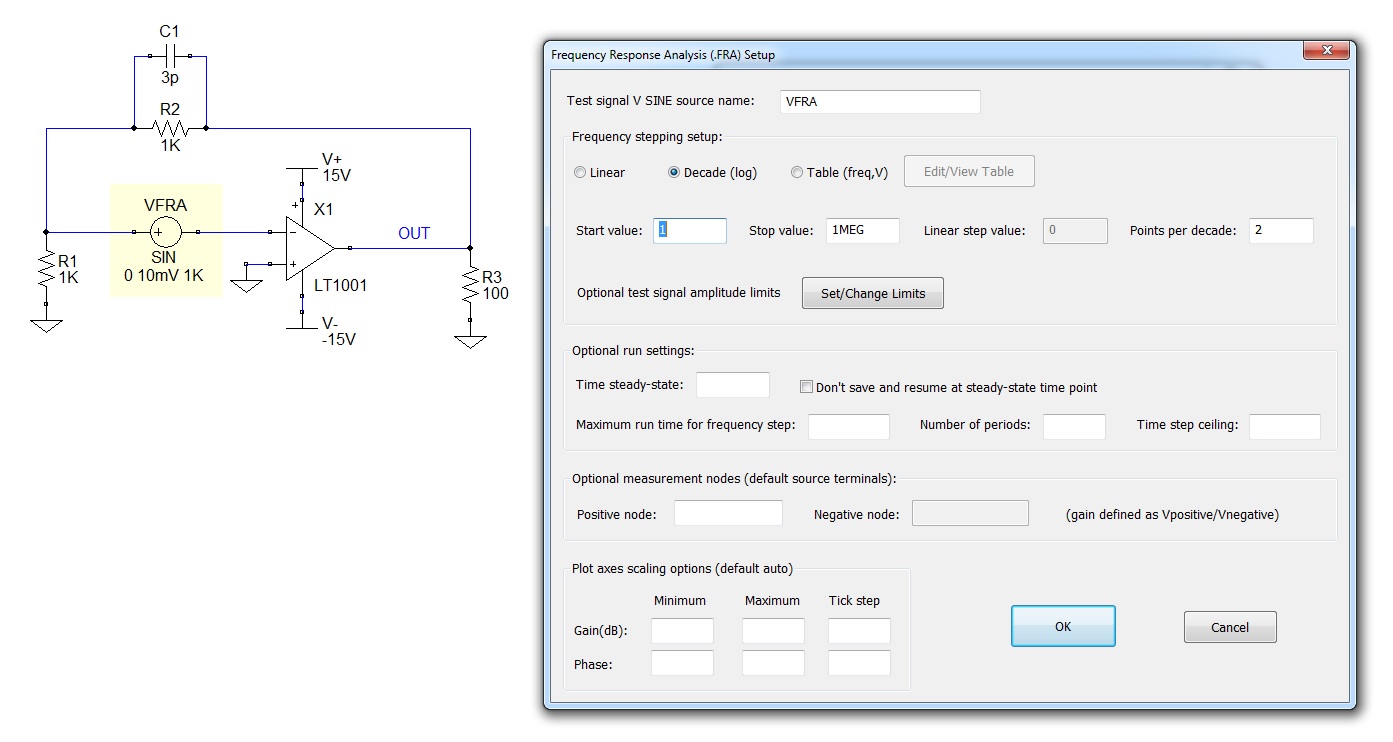Cancel the FRA setup dialog
This screenshot has width=1393, height=742.
(x=1229, y=628)
